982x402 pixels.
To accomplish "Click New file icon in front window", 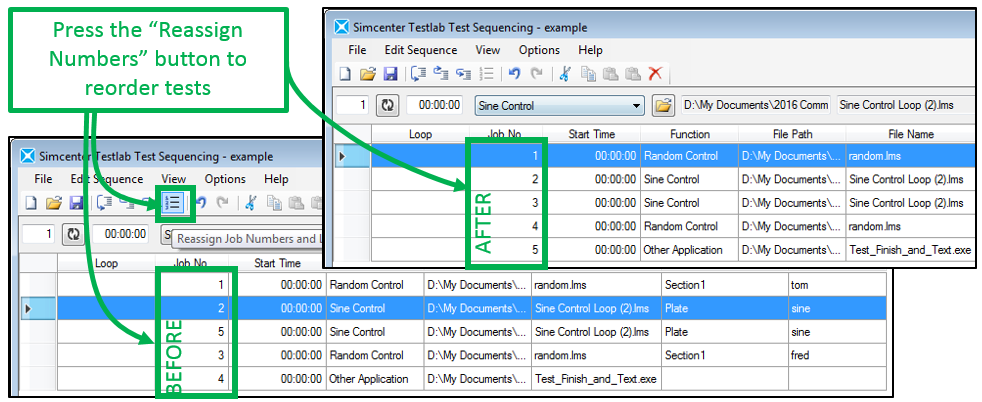I will click(345, 75).
